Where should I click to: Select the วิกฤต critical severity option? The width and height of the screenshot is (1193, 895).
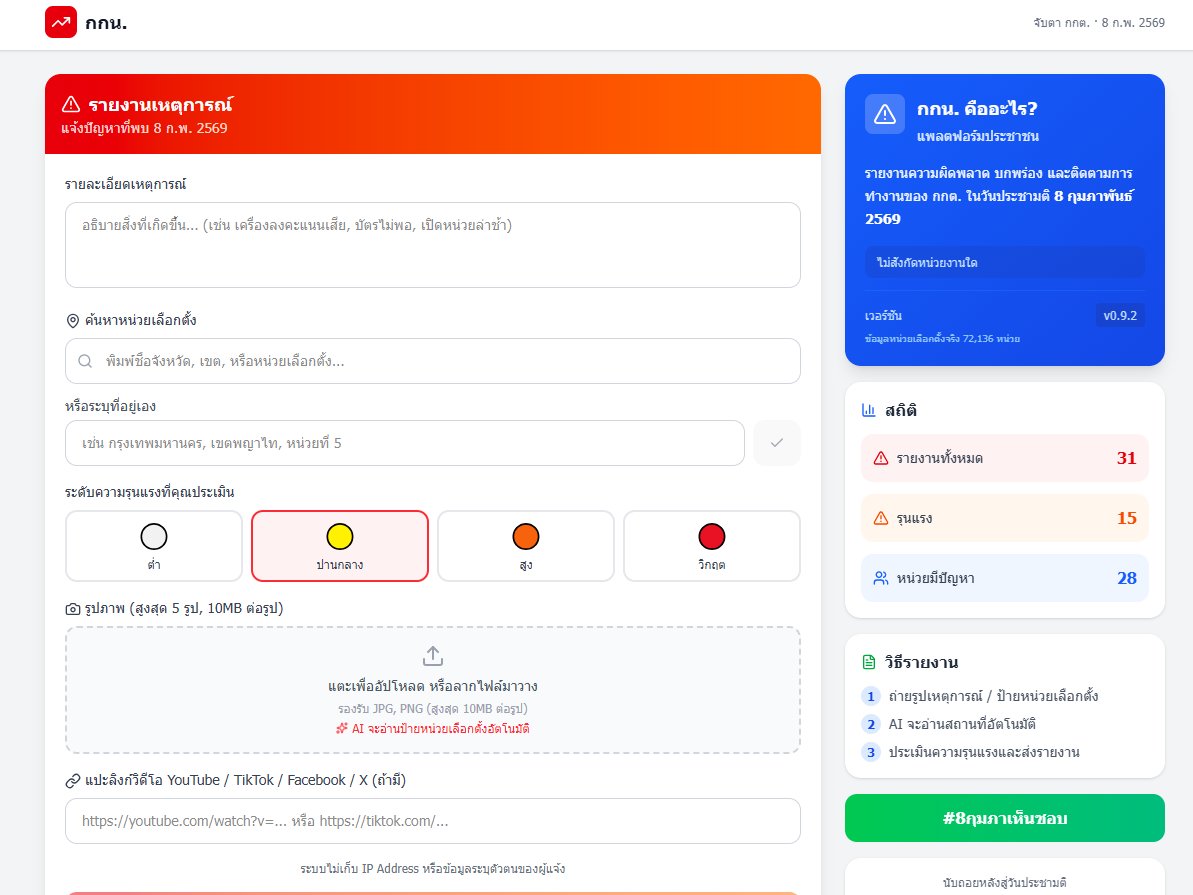712,546
